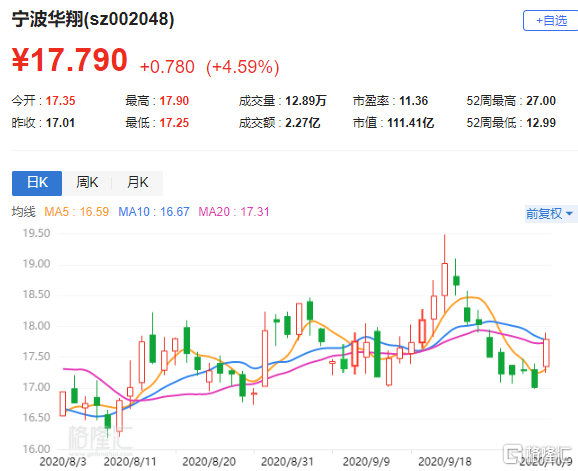Screen dimensions: 578x471
Task: Click the current price ¥17.790
Action: (x=70, y=60)
